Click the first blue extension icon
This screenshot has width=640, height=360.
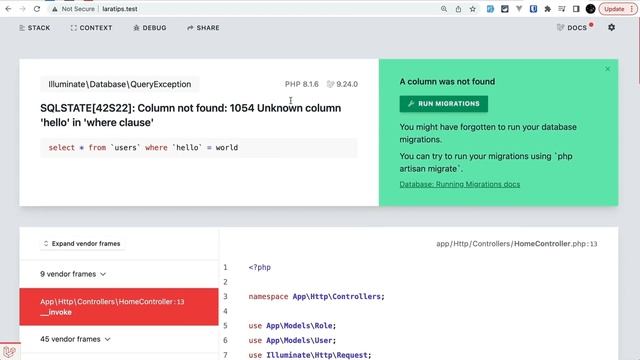490,9
